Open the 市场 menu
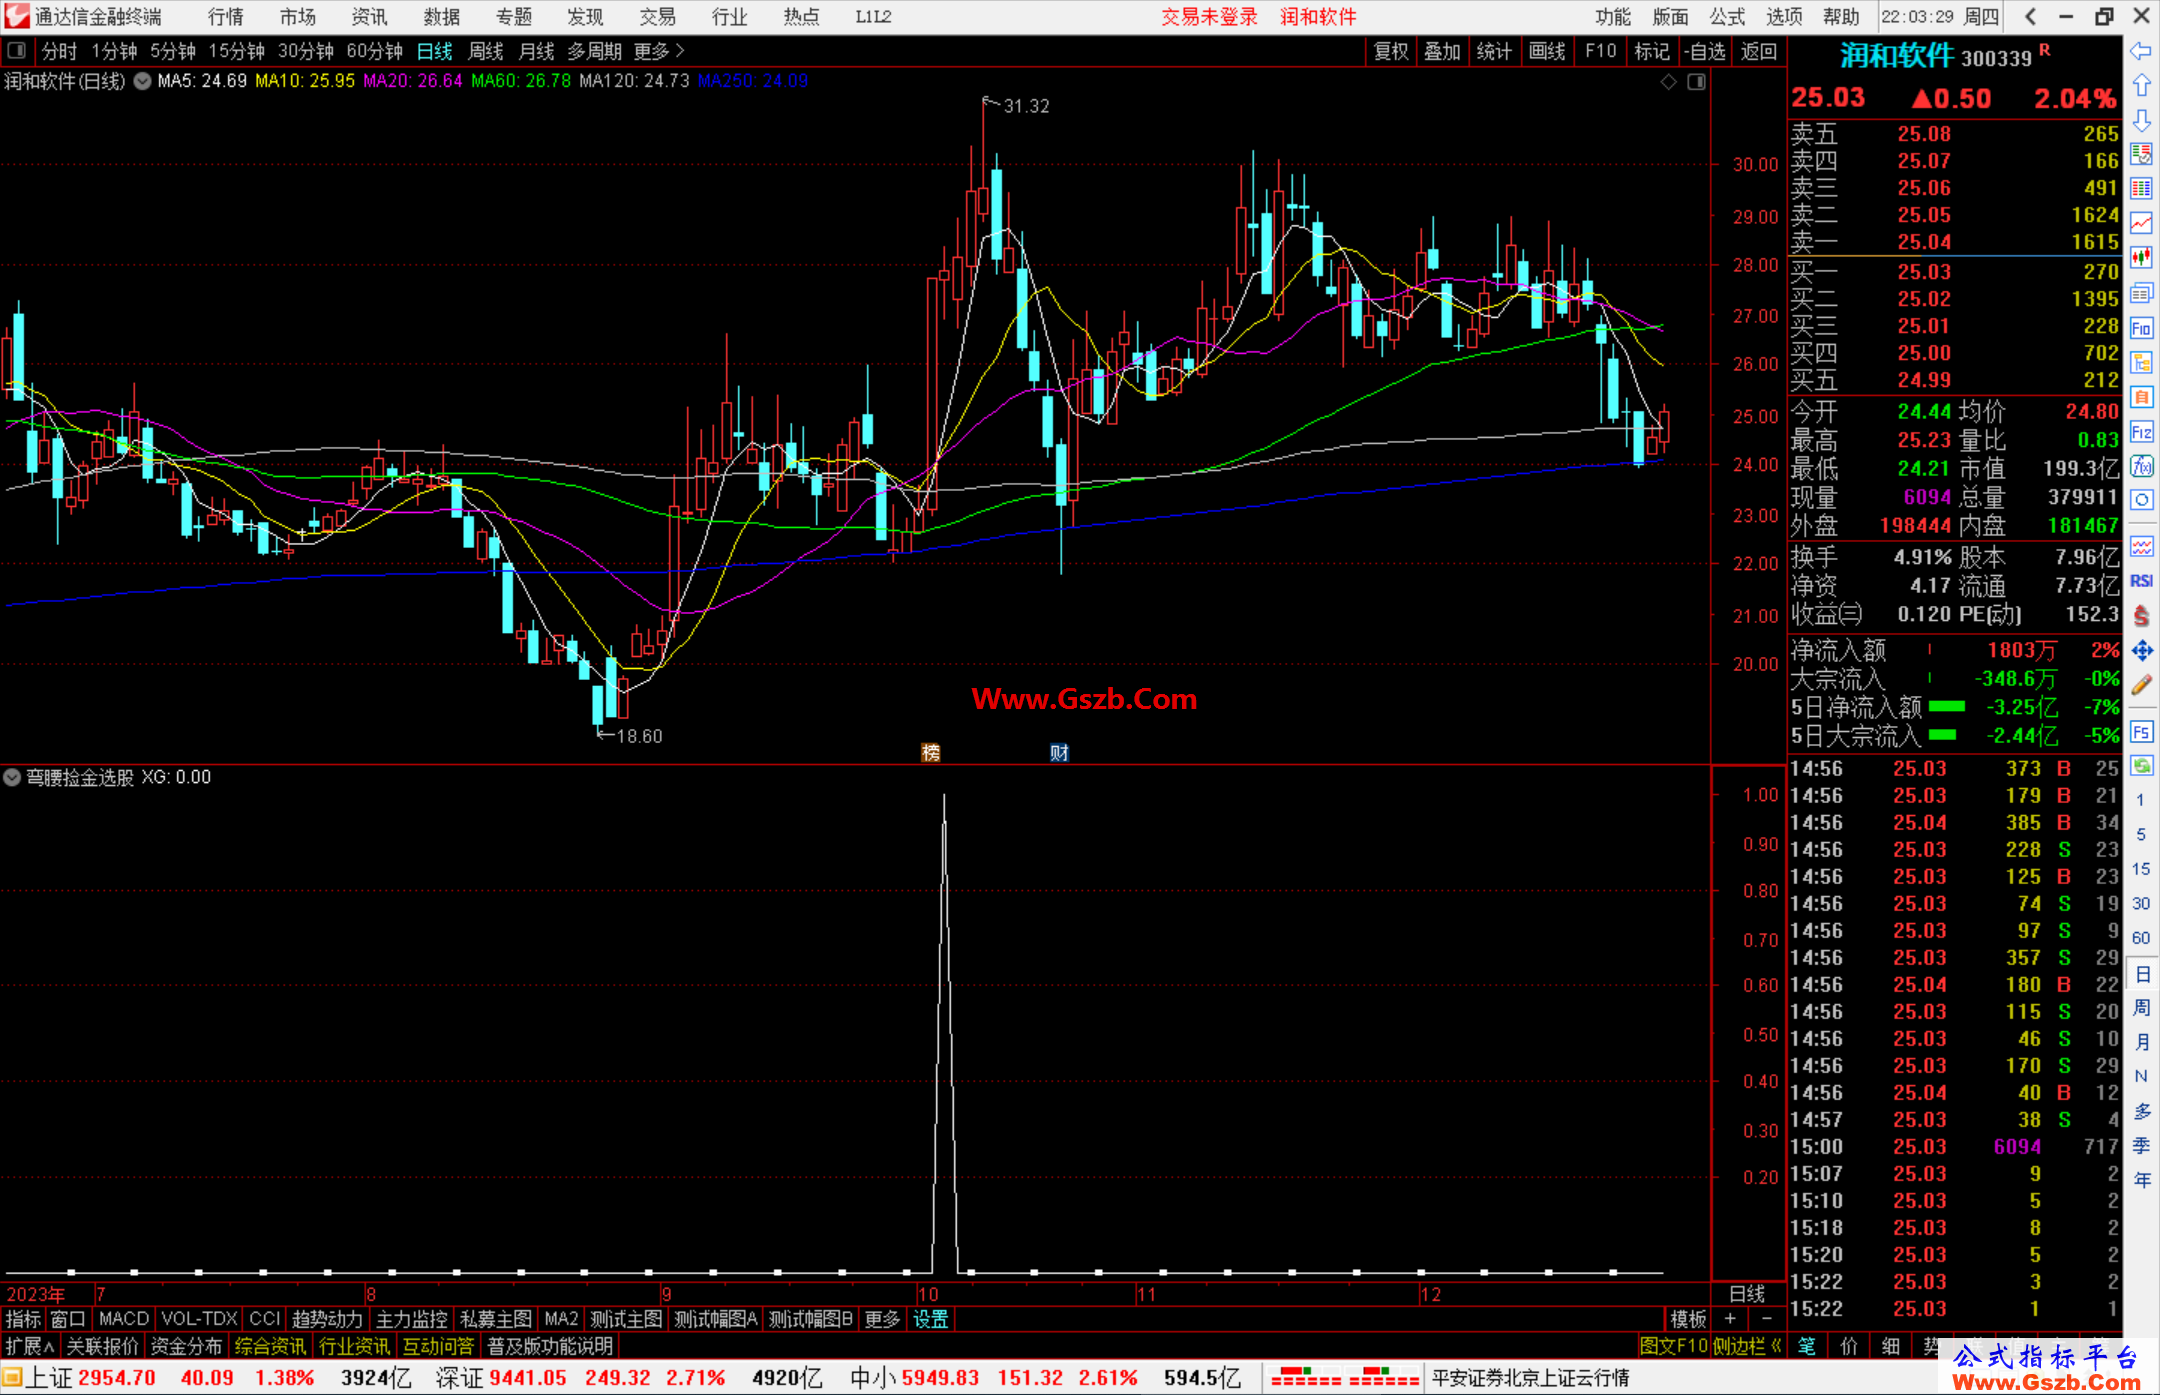 tap(297, 17)
